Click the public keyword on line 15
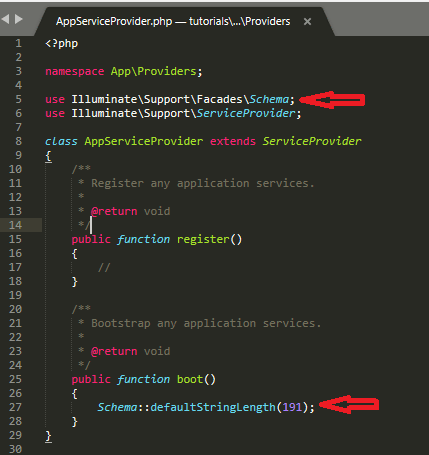The height and width of the screenshot is (455, 429). pyautogui.click(x=91, y=239)
